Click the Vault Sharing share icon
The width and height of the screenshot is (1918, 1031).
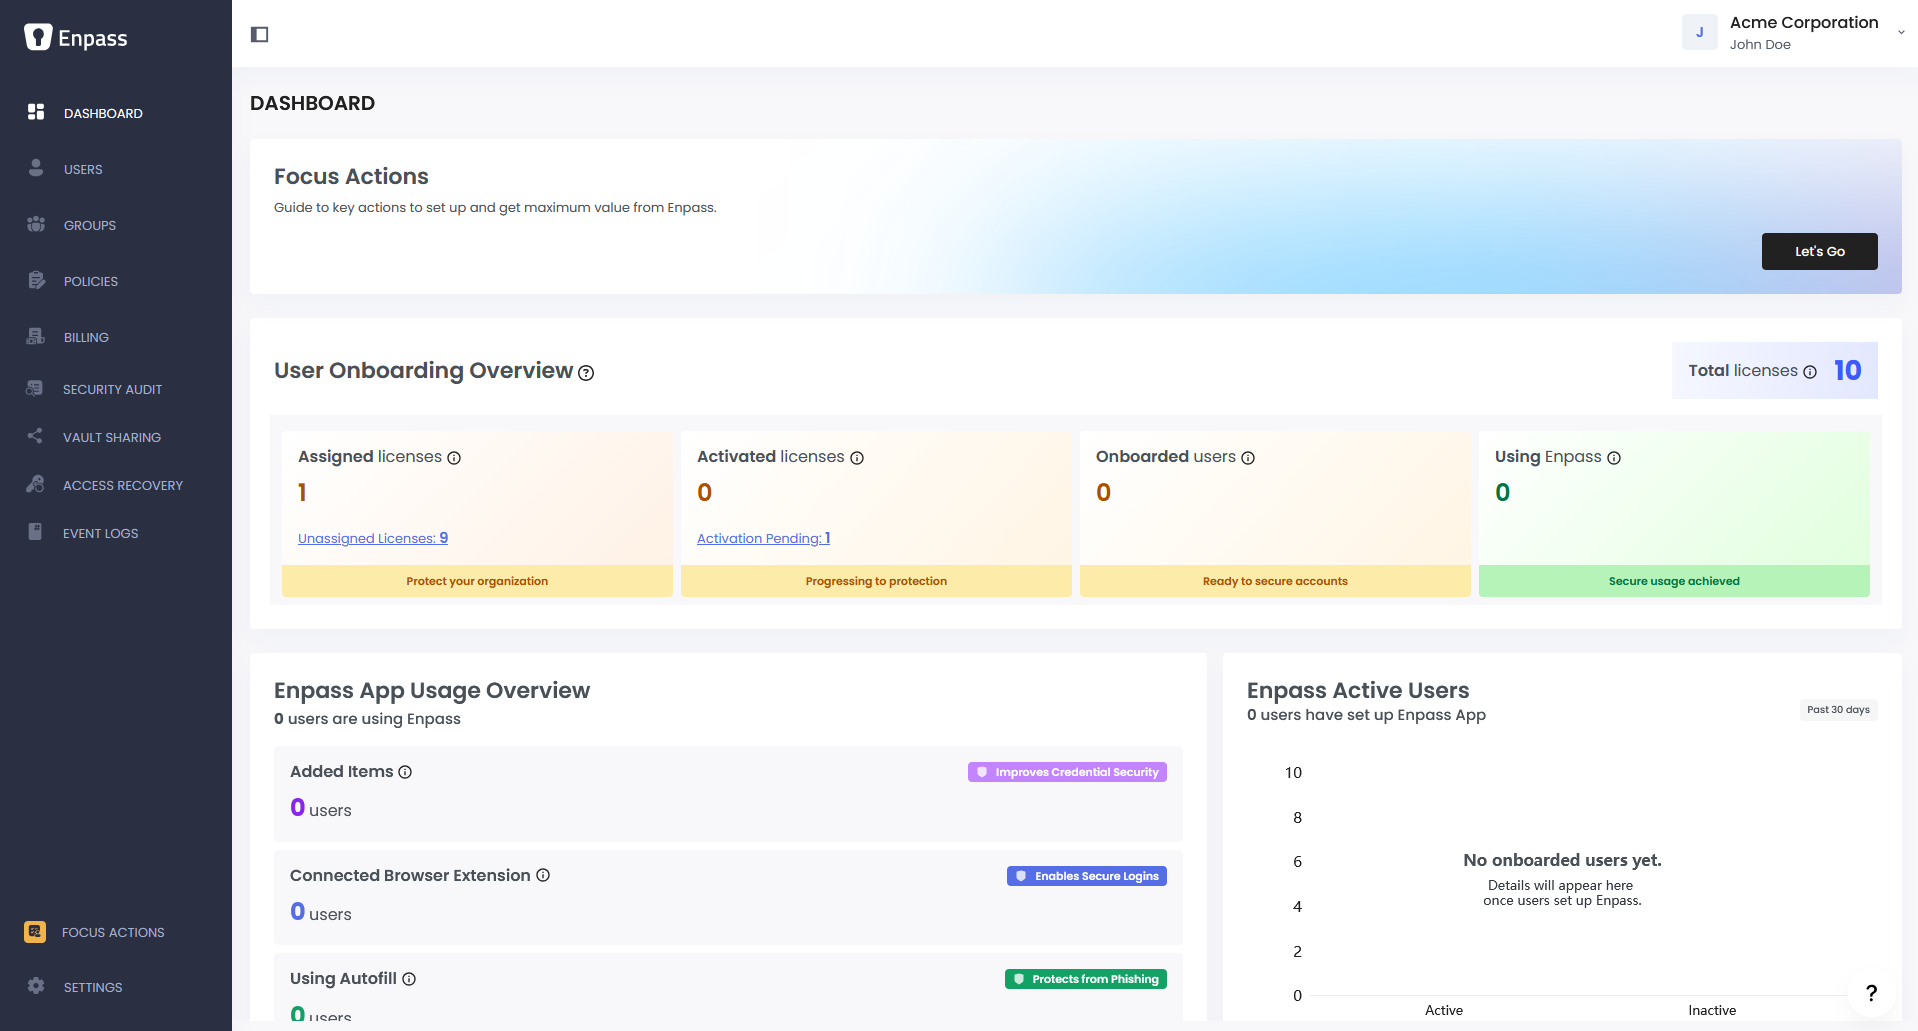pos(35,436)
